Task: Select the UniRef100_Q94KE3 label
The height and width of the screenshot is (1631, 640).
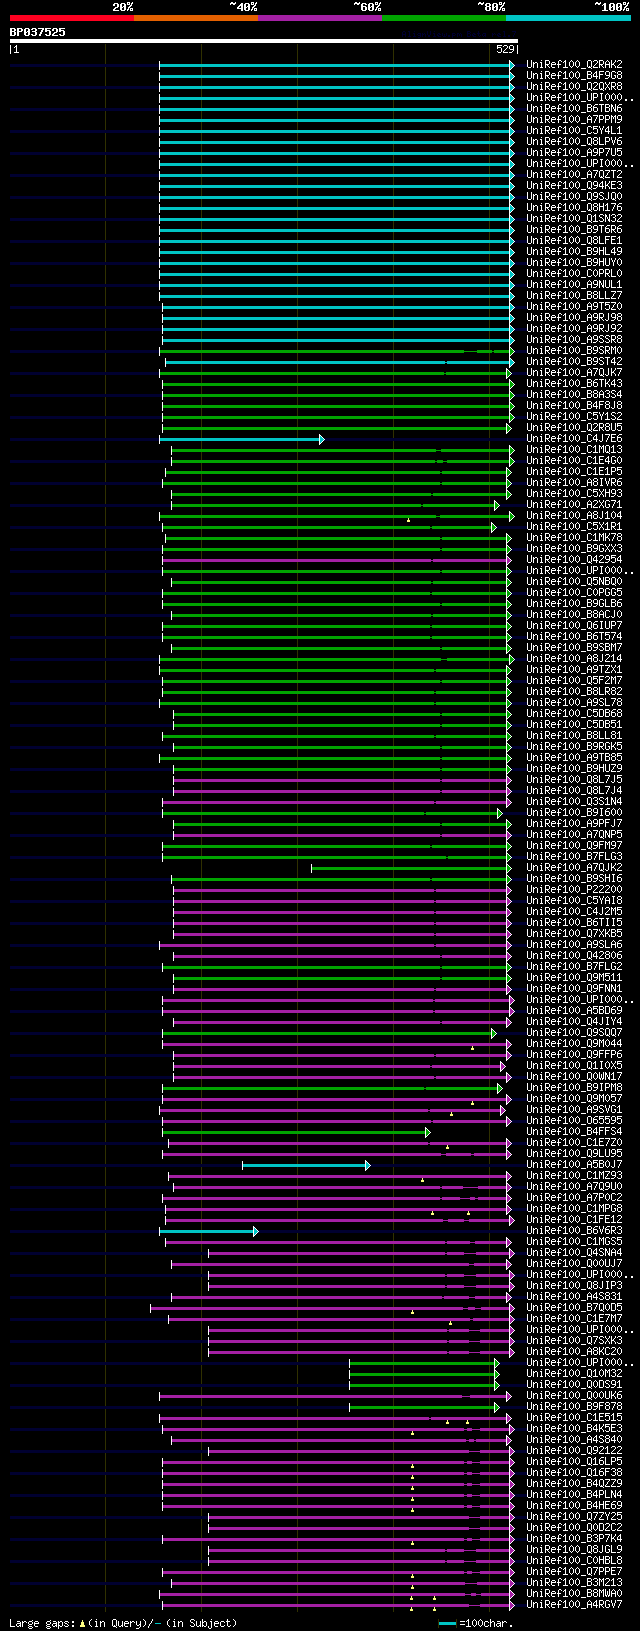Action: (574, 186)
